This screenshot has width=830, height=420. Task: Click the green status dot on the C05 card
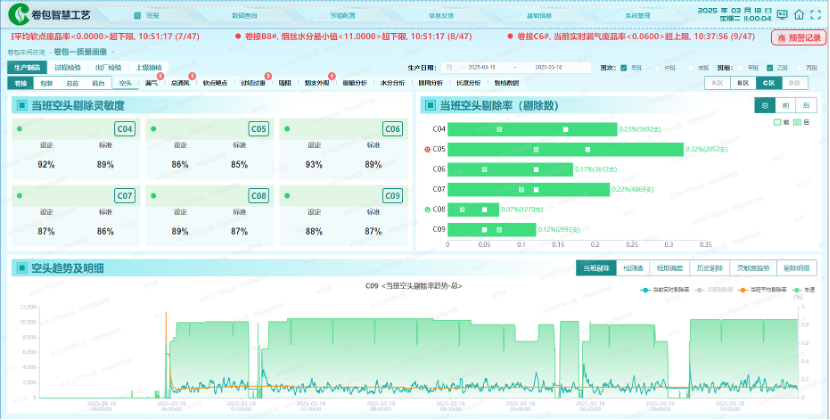point(154,129)
